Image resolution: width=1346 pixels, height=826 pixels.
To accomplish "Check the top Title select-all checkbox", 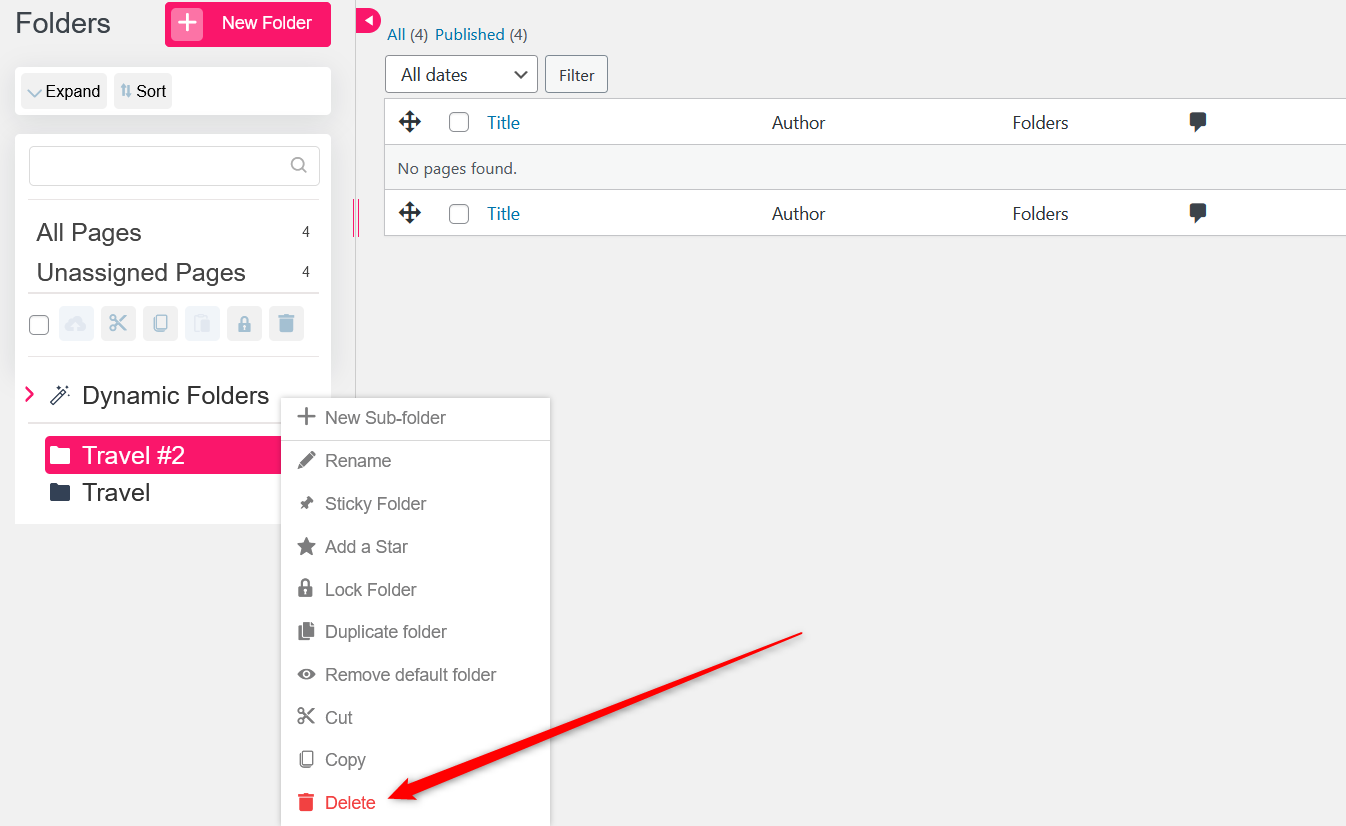I will (x=459, y=123).
